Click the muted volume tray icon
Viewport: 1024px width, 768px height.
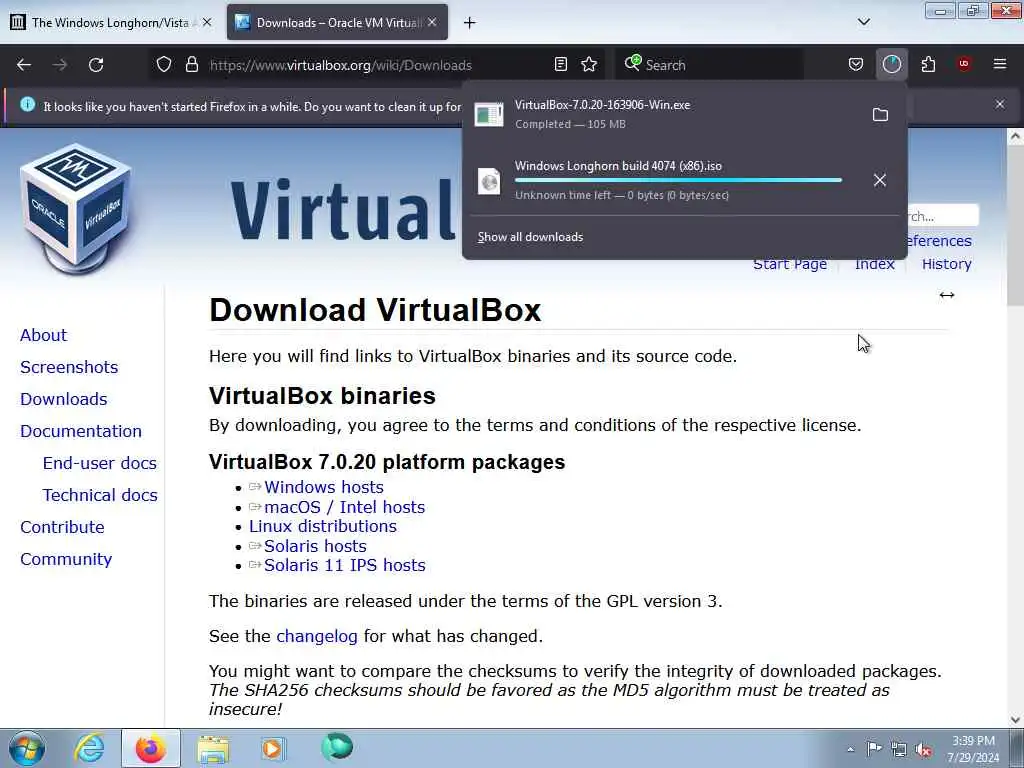pyautogui.click(x=923, y=750)
